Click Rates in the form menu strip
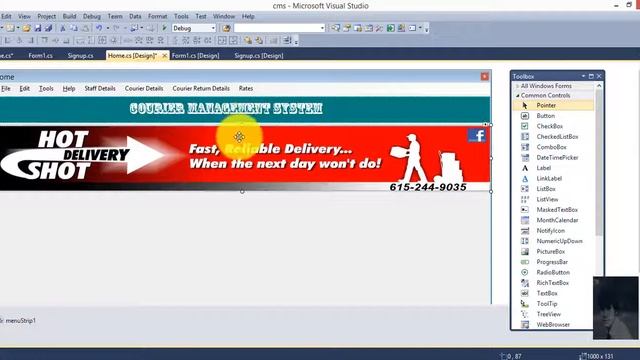The width and height of the screenshot is (640, 360). [x=246, y=89]
